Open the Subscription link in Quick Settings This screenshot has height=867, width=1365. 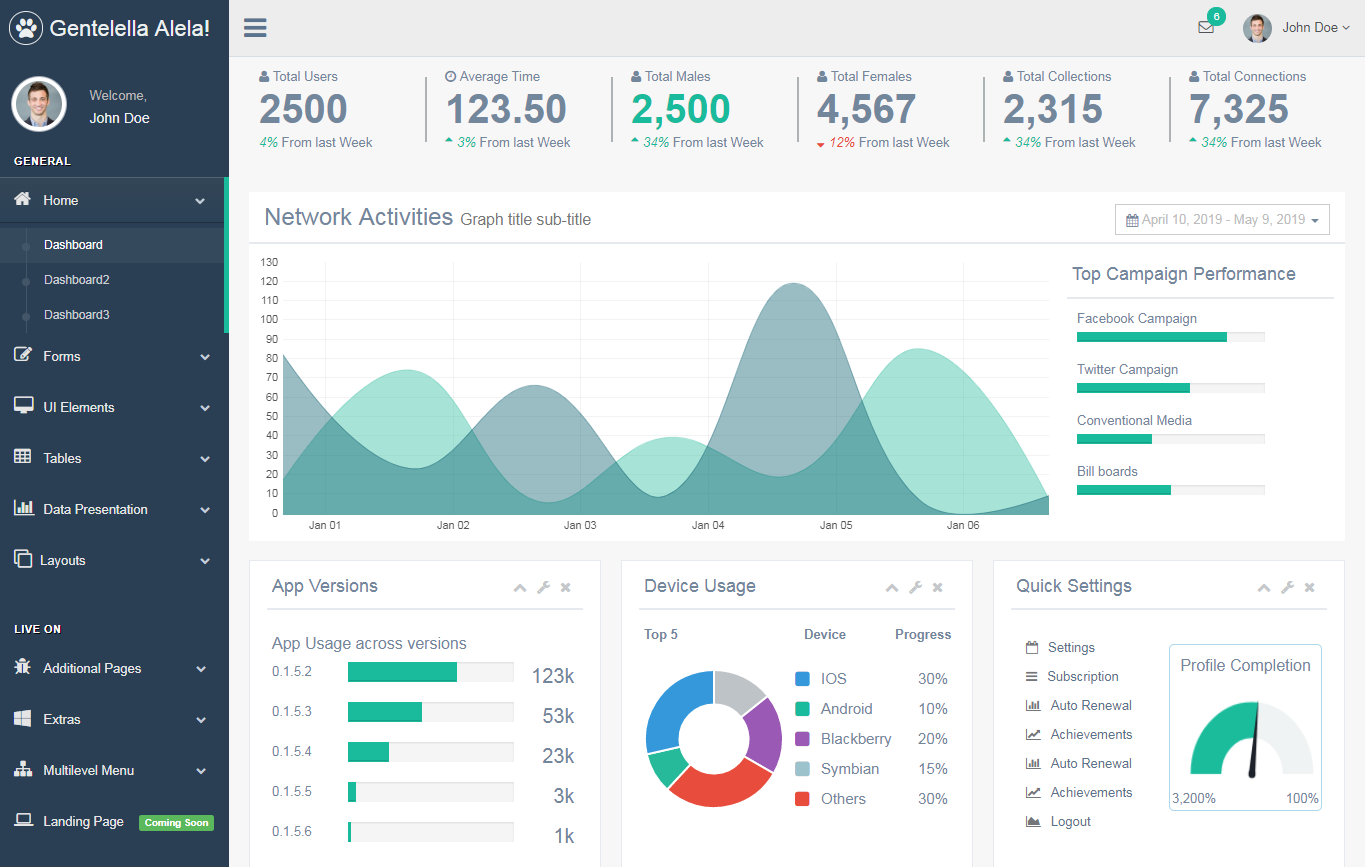tap(1082, 677)
